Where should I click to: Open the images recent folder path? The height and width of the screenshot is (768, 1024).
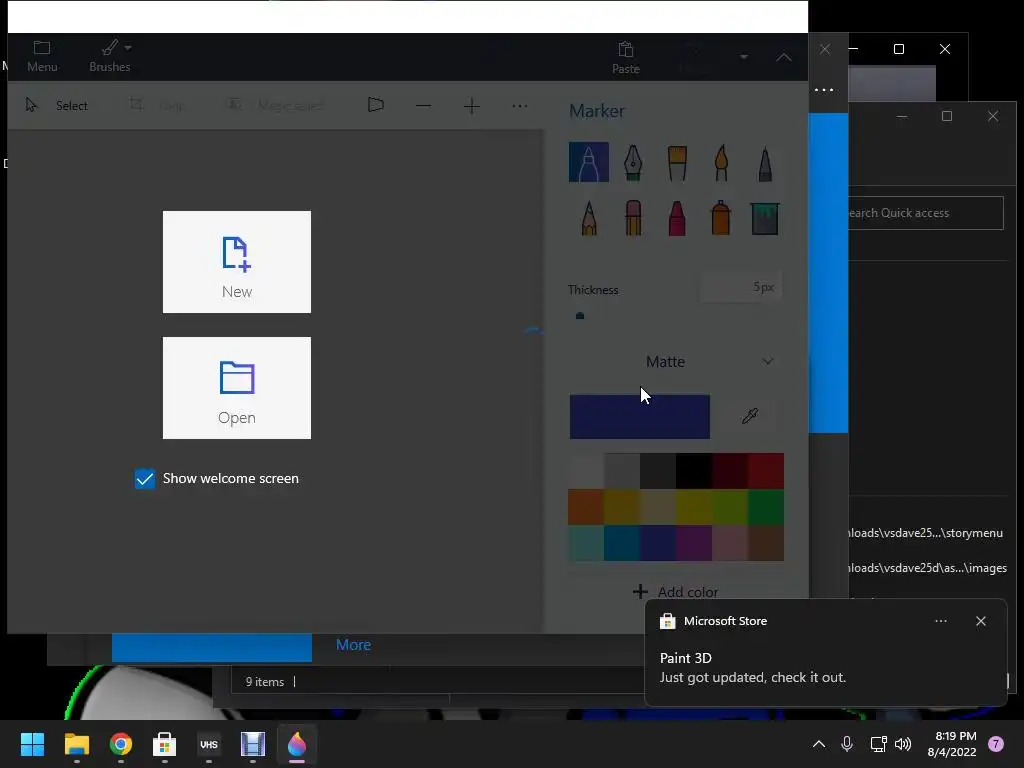coord(927,568)
